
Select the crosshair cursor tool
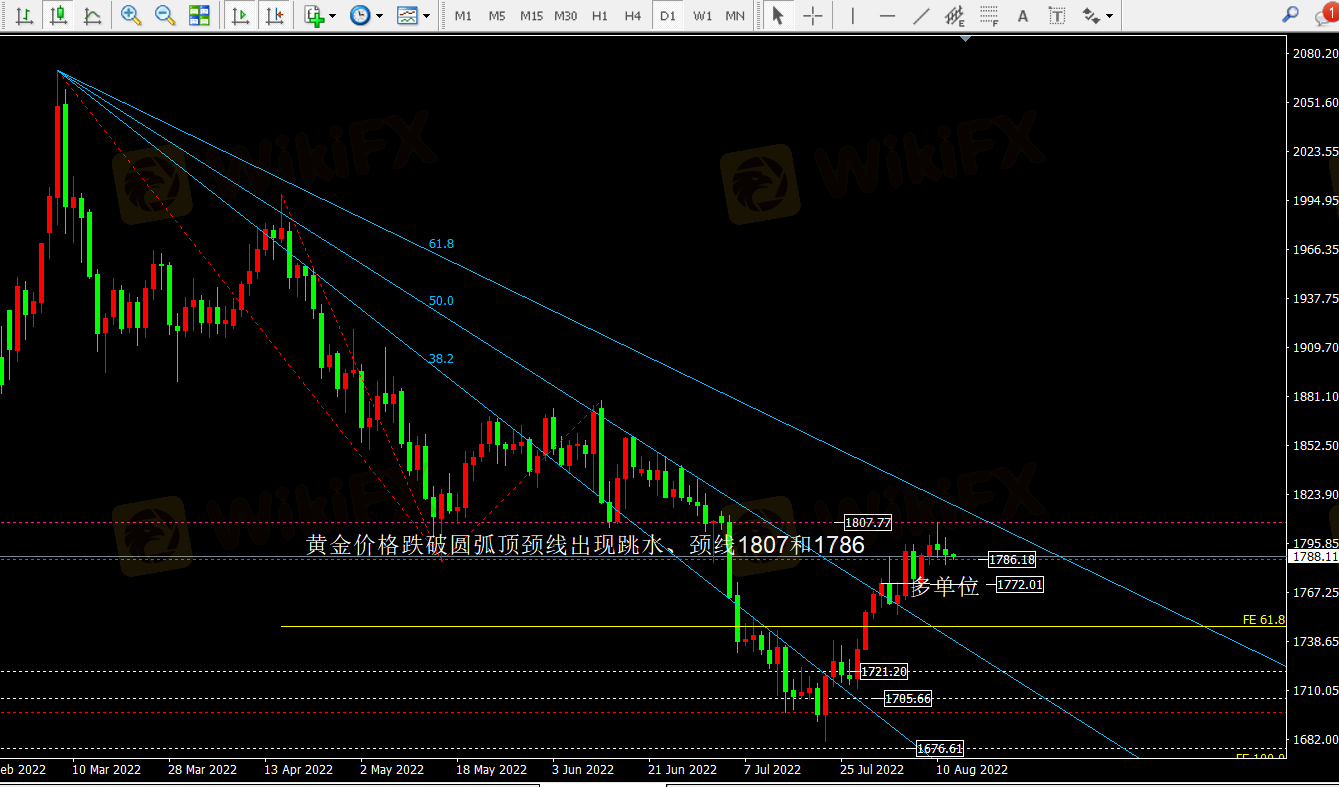click(x=813, y=15)
